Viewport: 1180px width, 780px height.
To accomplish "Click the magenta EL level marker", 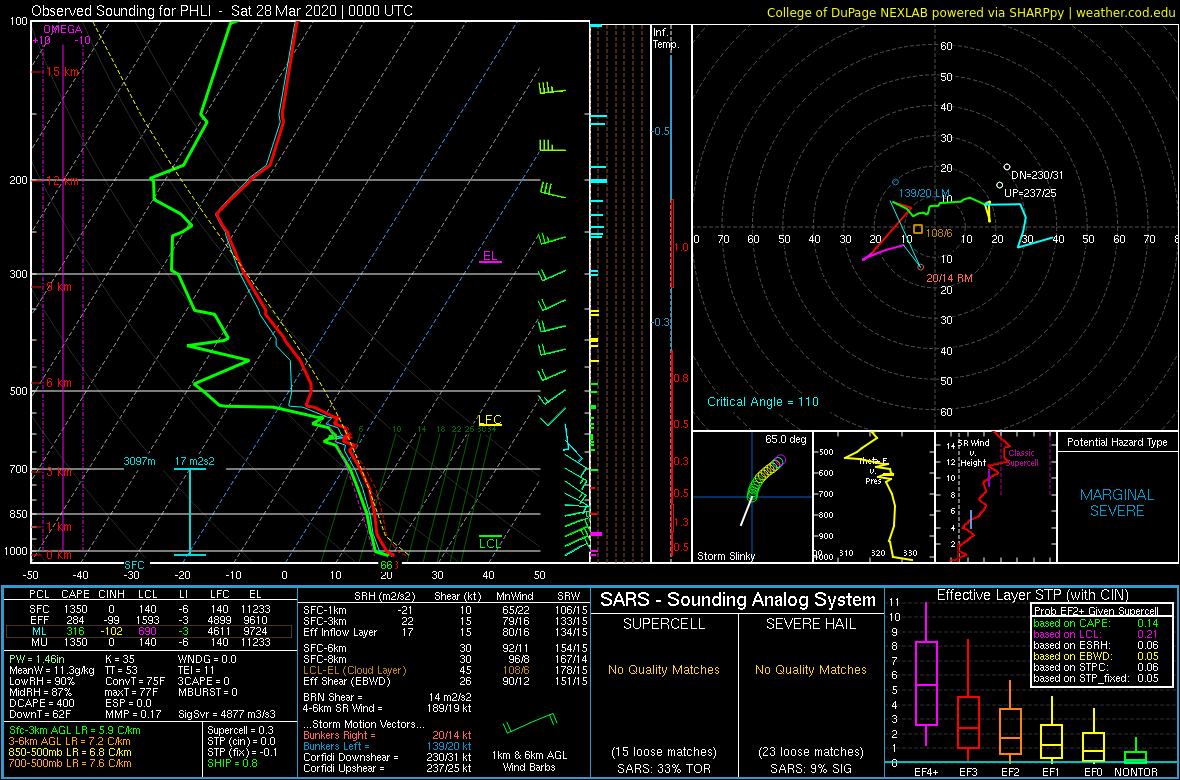I will (491, 256).
